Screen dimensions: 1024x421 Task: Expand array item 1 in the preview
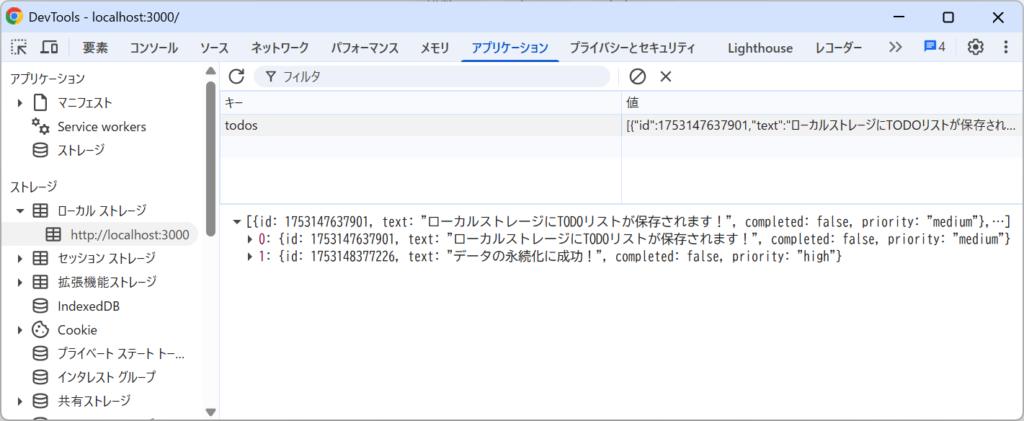(250, 257)
